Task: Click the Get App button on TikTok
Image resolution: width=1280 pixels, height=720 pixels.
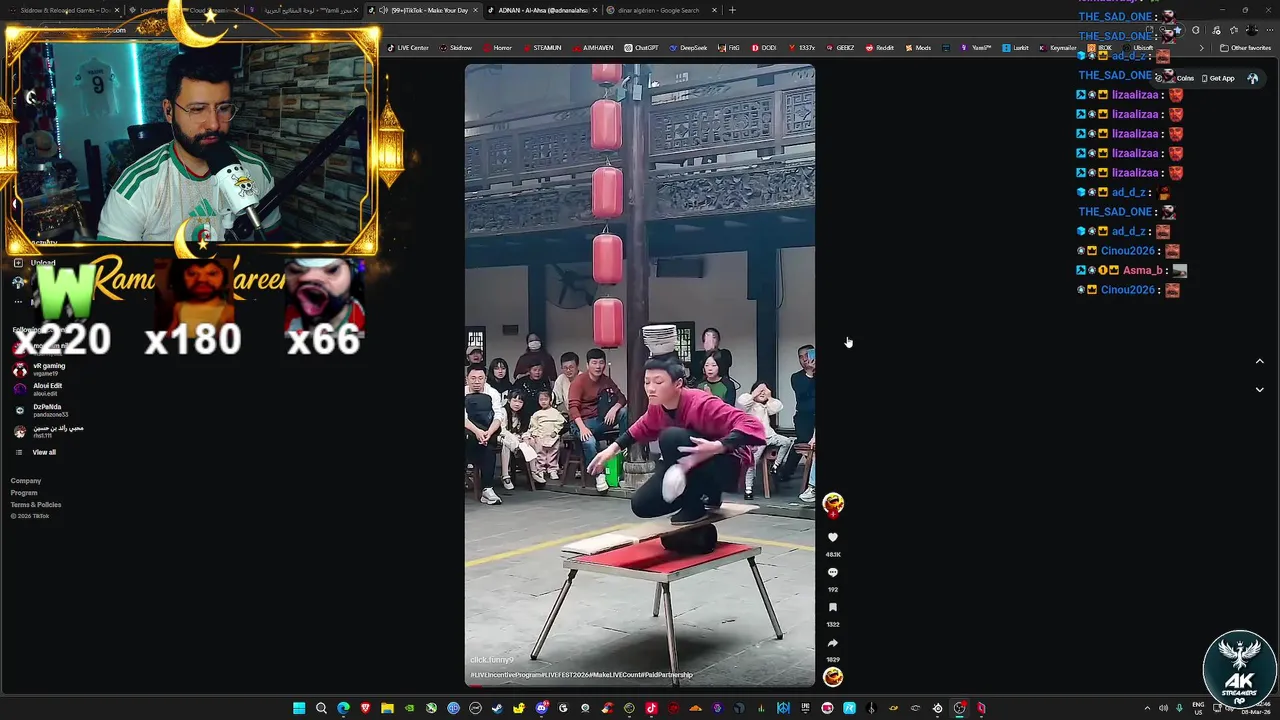Action: tap(1218, 78)
